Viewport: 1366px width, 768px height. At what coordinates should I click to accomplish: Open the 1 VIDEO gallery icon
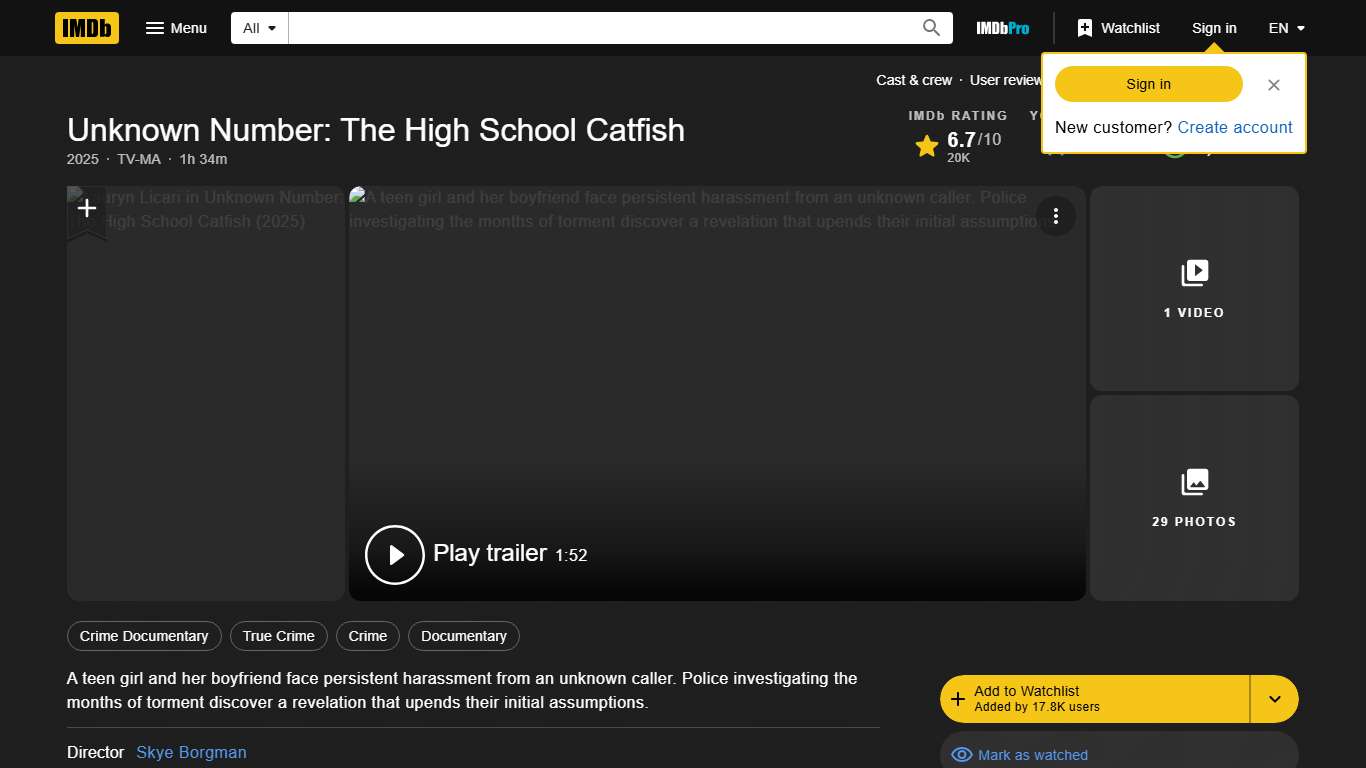(1194, 272)
